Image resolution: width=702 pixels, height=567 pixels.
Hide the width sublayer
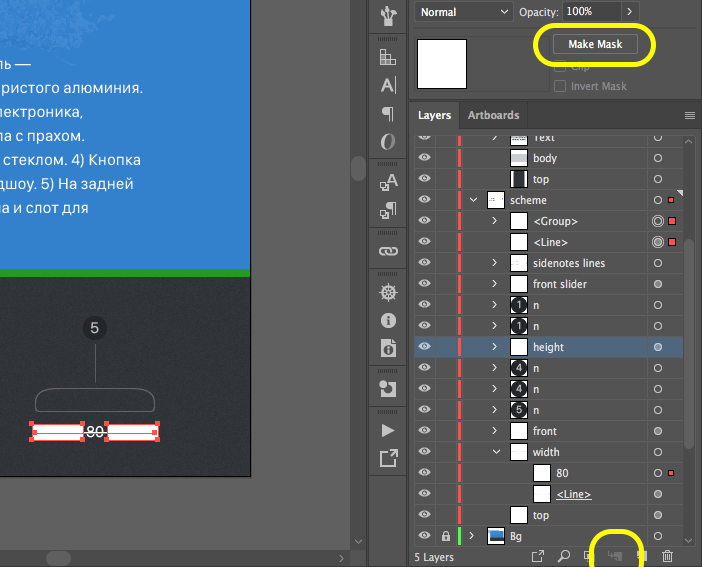(424, 451)
